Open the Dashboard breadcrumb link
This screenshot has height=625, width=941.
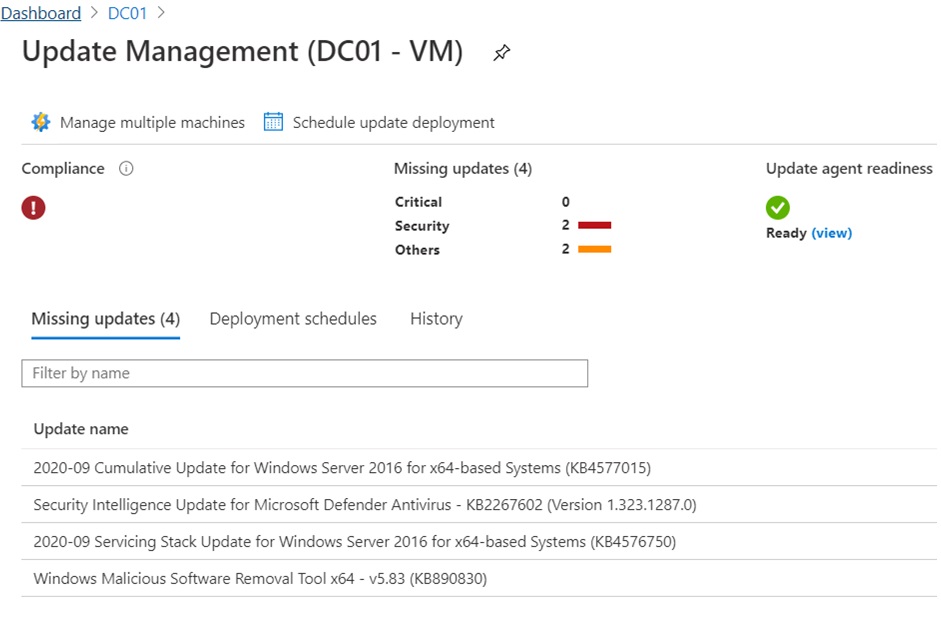41,13
